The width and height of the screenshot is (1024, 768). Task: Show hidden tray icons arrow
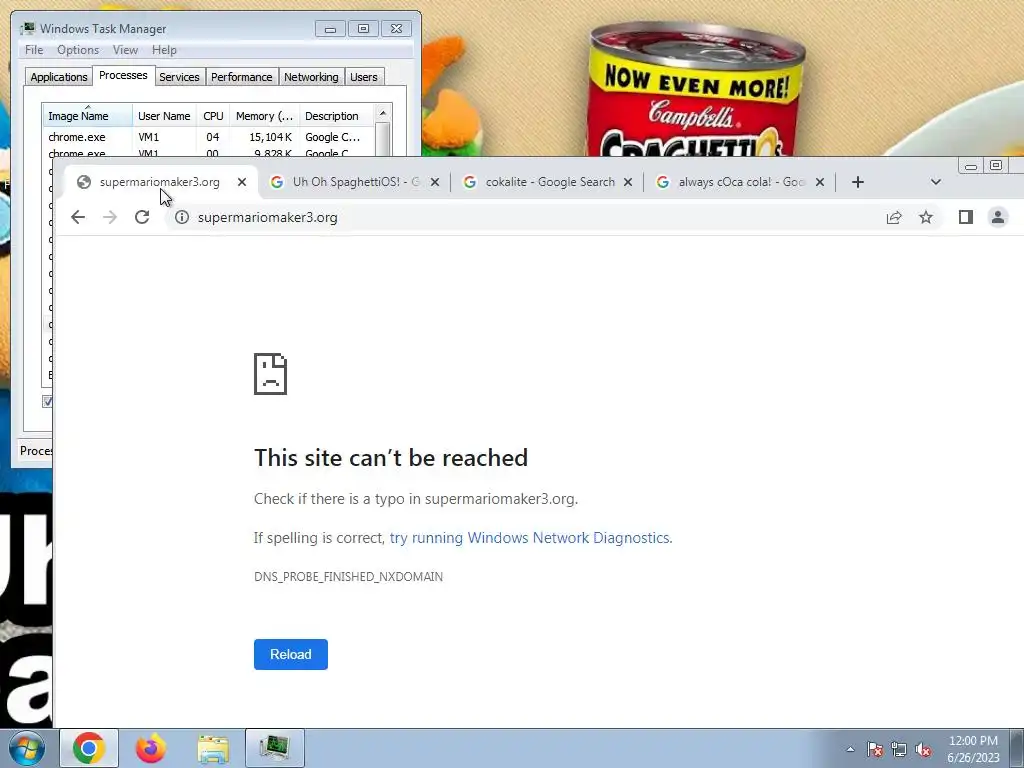coord(850,749)
